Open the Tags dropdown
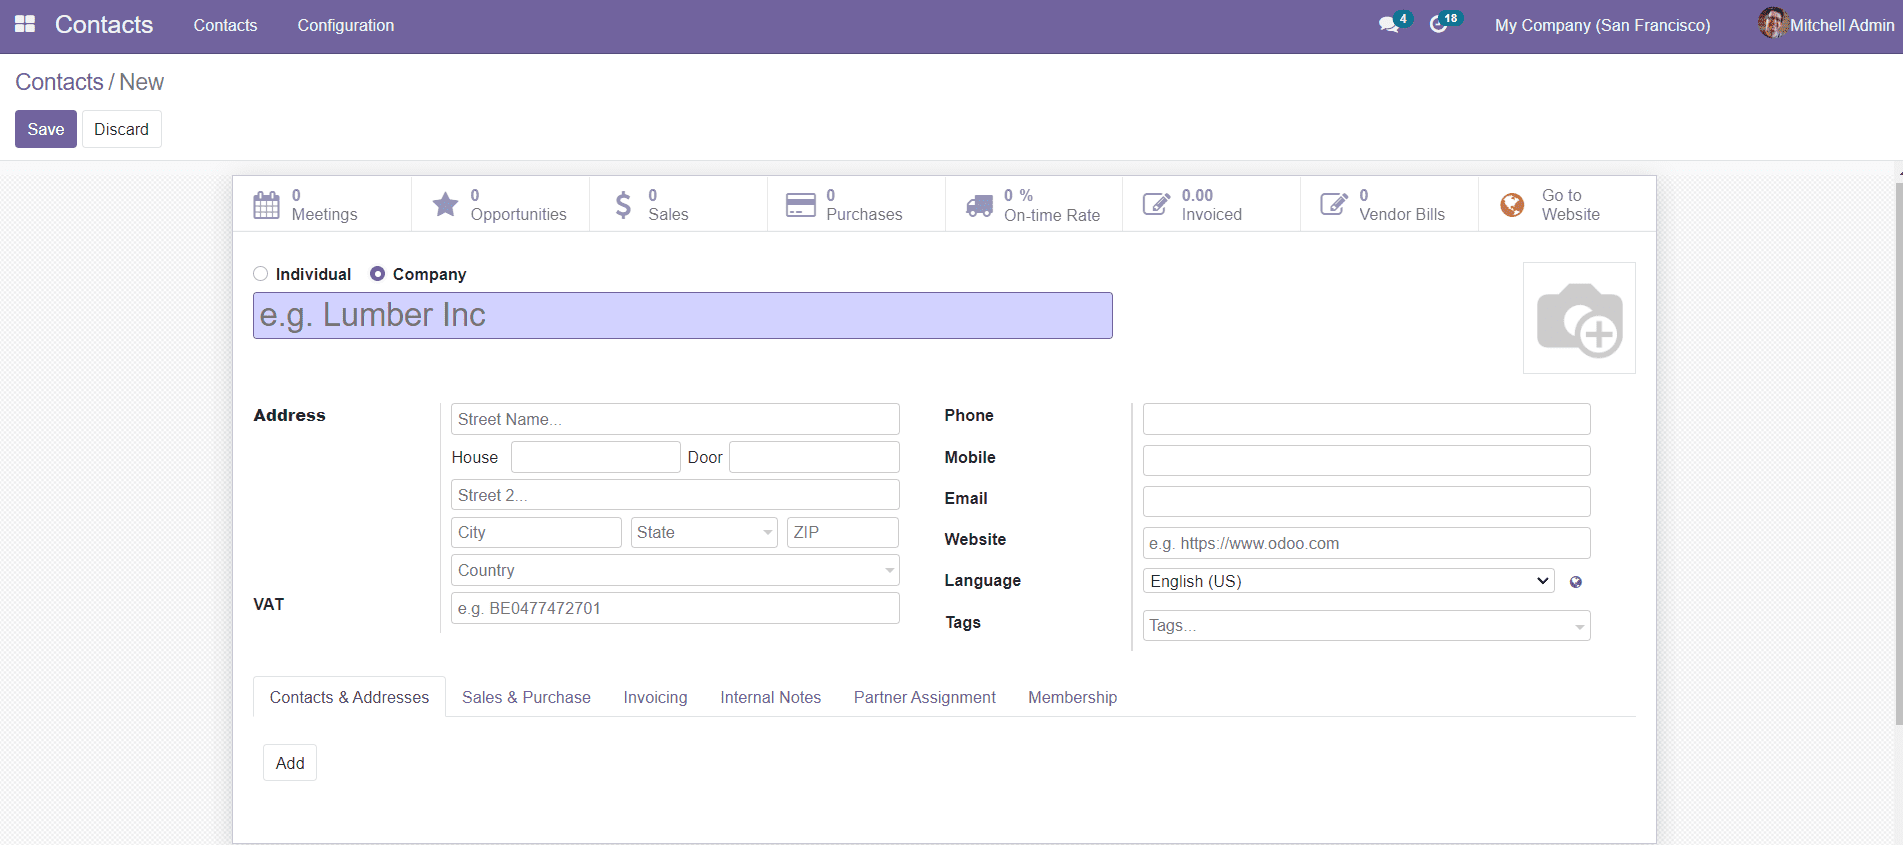 (x=1366, y=626)
